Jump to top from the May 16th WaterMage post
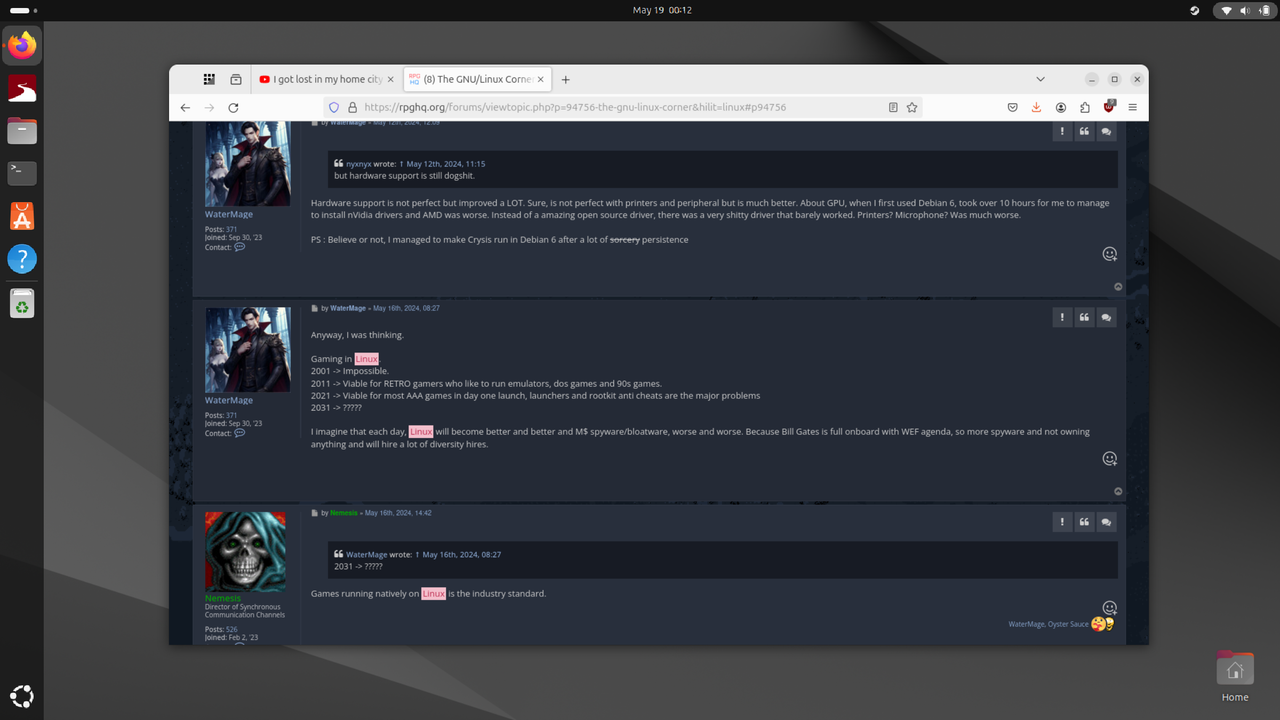Image resolution: width=1280 pixels, height=720 pixels. click(1118, 491)
